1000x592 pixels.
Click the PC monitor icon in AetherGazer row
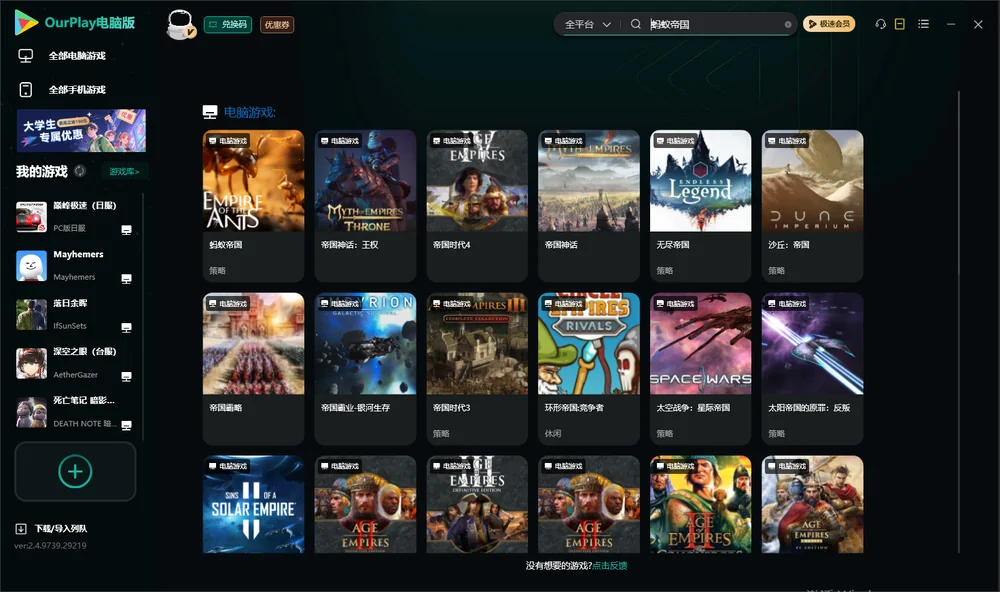126,376
